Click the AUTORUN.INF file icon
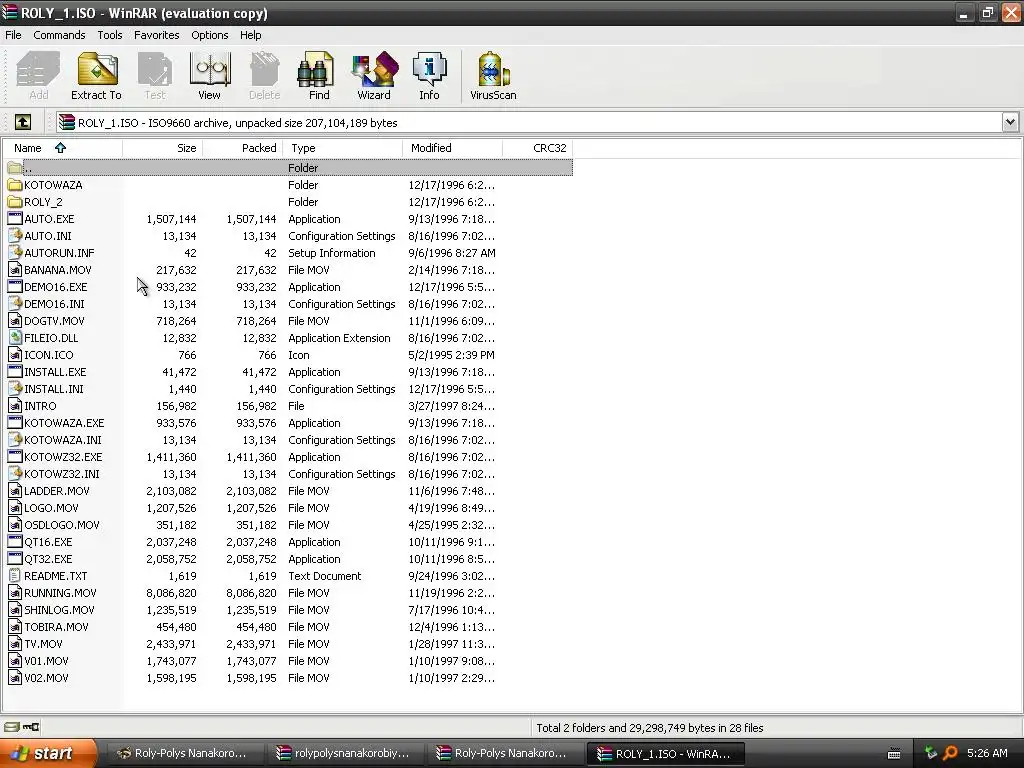This screenshot has width=1024, height=768. tap(14, 253)
